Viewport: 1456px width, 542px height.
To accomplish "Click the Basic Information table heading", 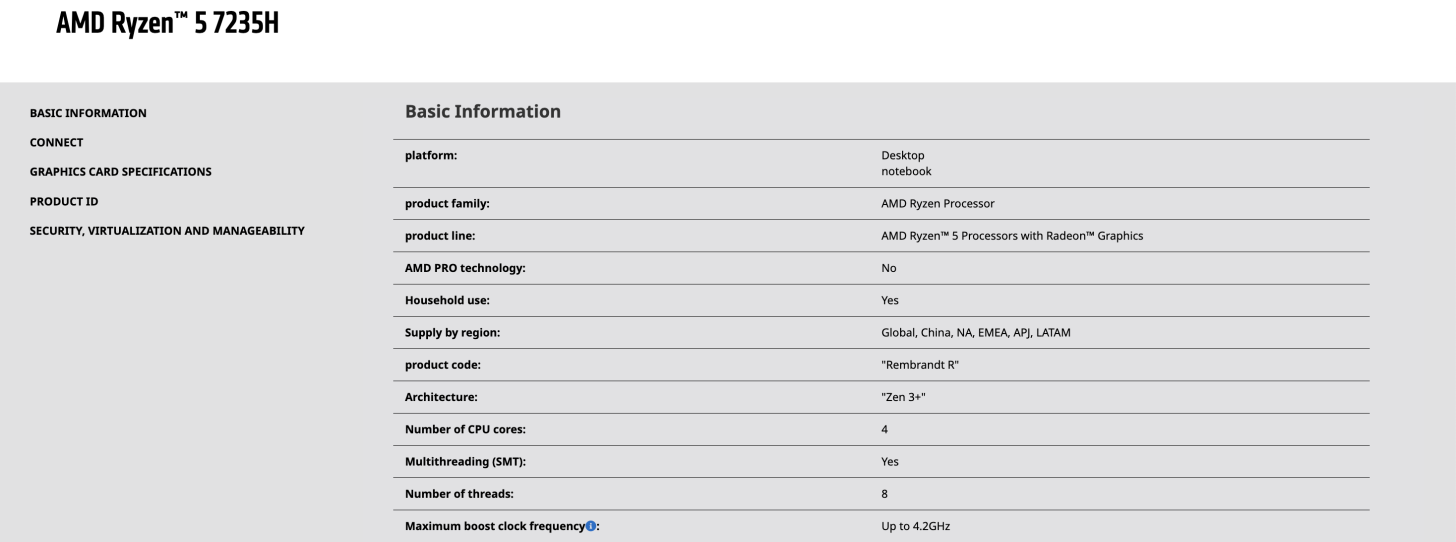I will point(482,112).
